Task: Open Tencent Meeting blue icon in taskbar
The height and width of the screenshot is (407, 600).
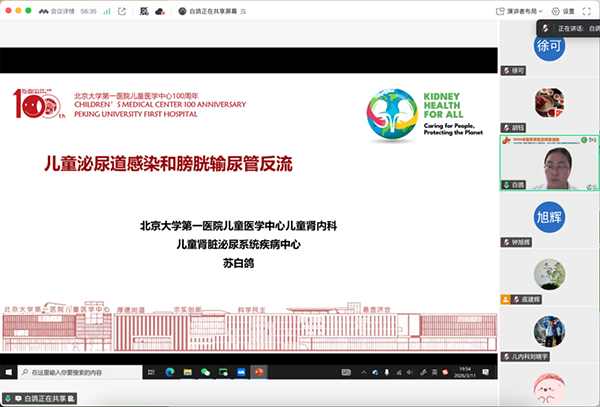Action: 241,372
